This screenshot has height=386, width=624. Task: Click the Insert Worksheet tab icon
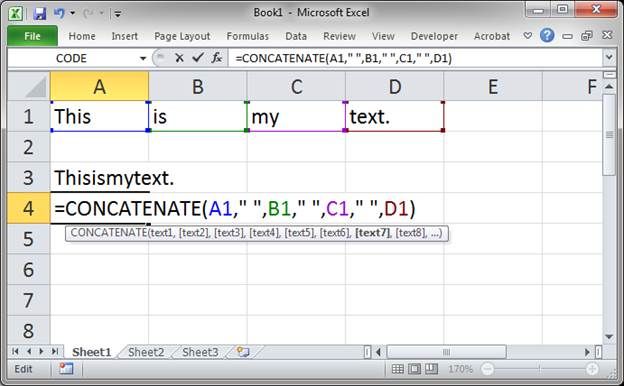[x=243, y=352]
